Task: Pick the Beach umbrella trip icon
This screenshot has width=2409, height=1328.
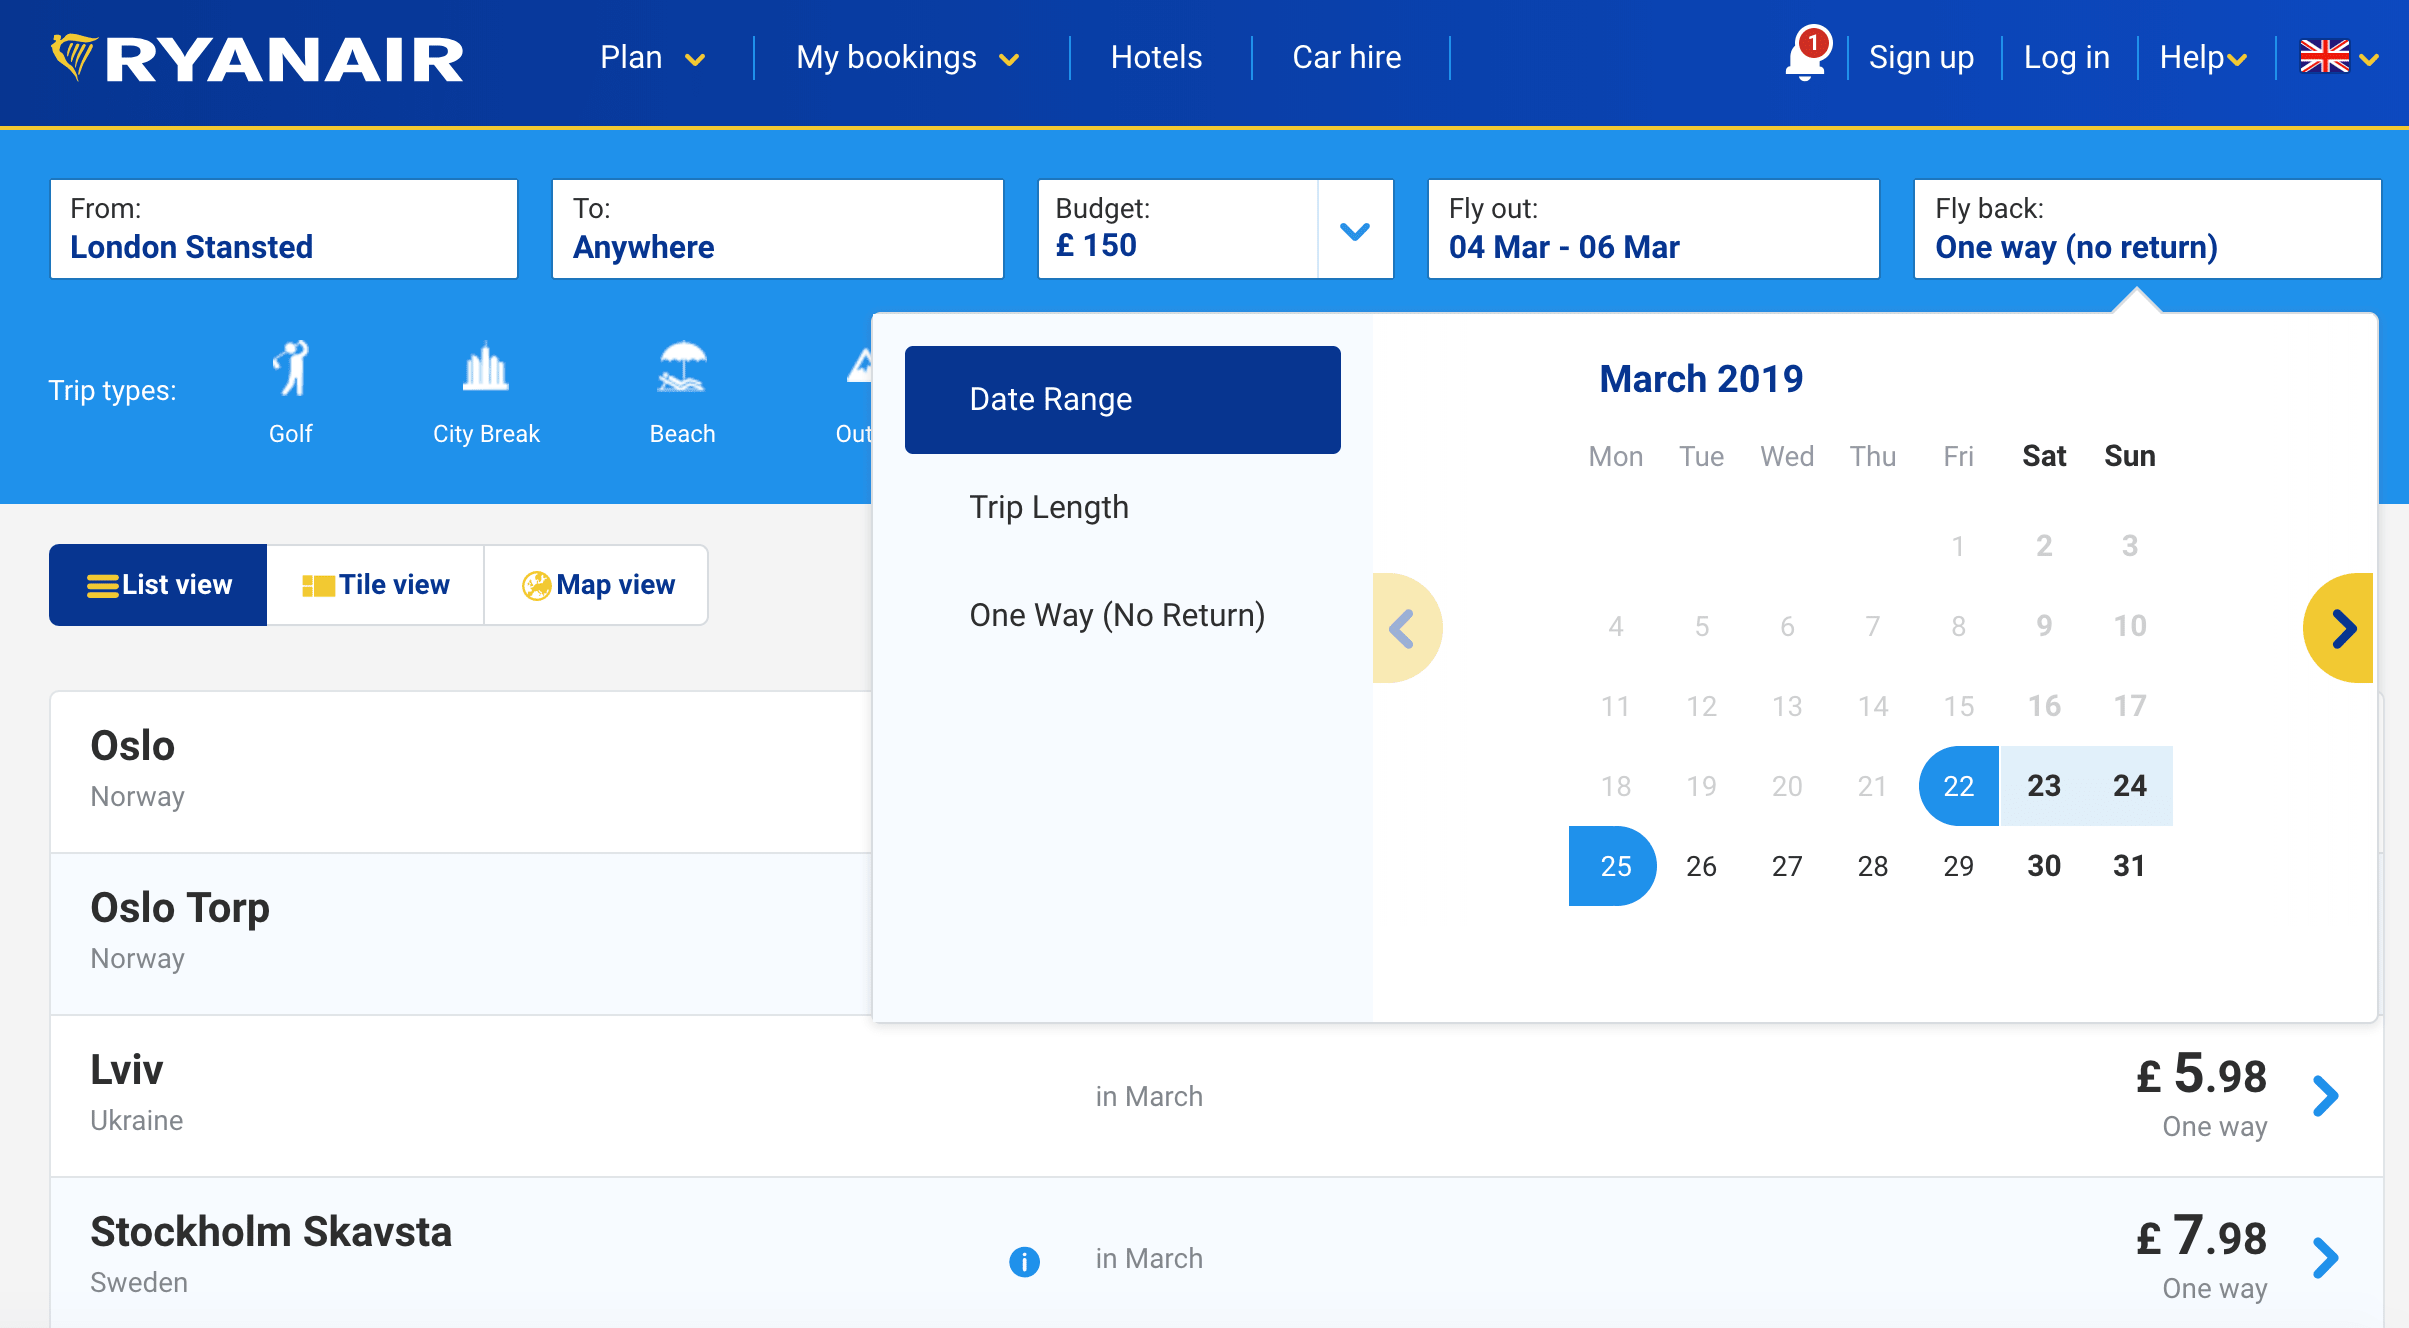Action: click(682, 369)
